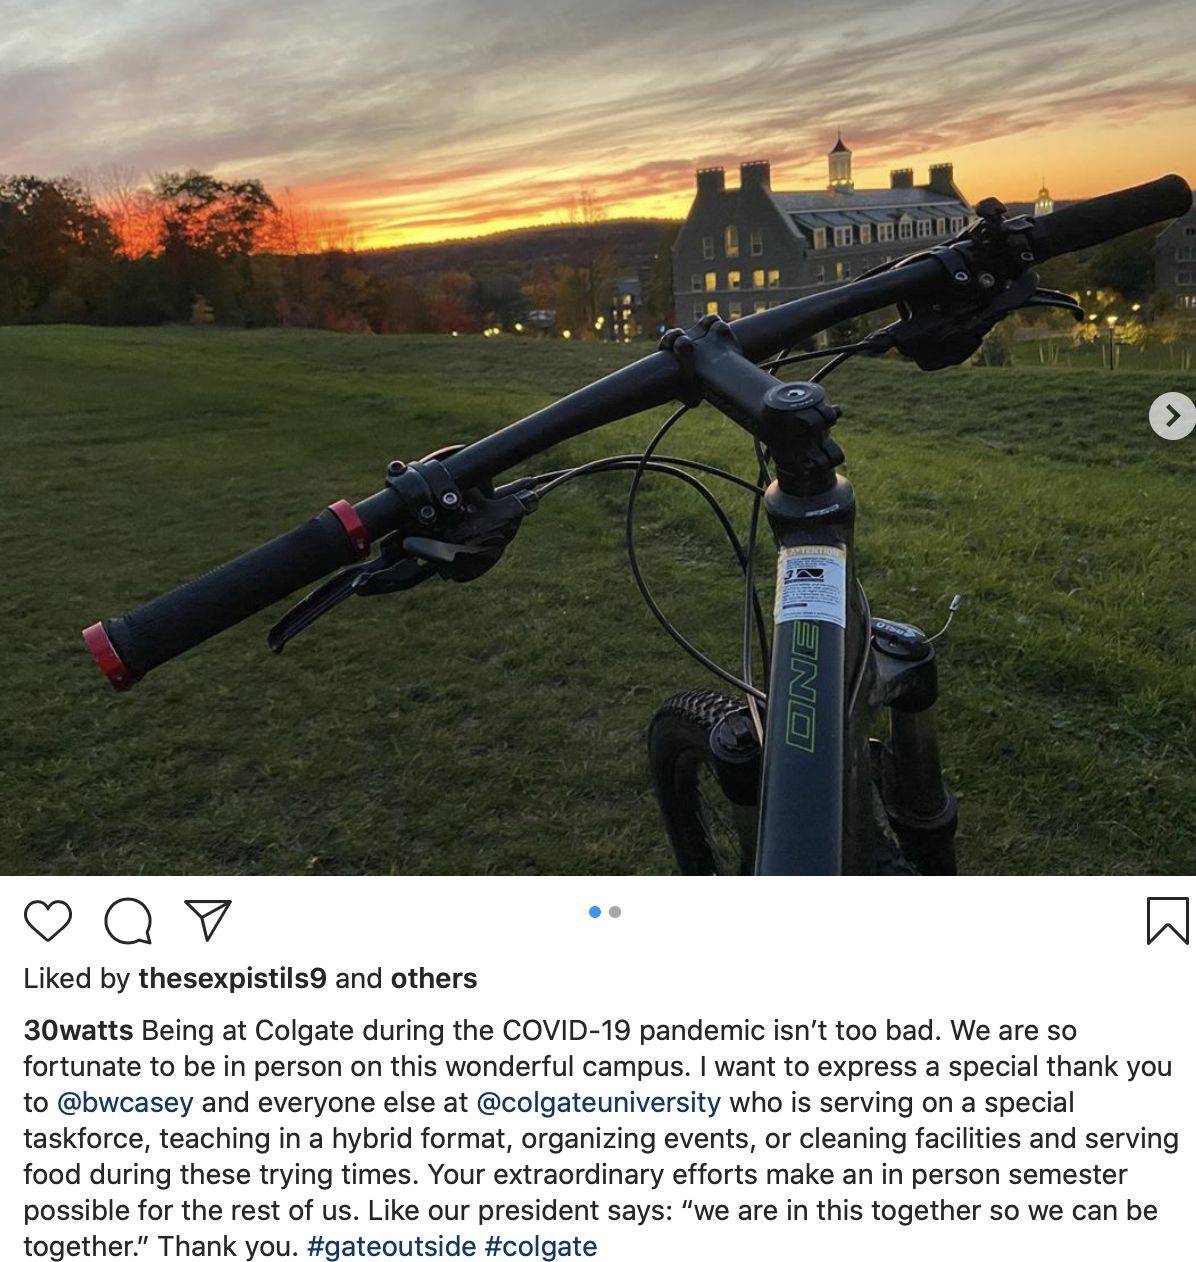This screenshot has width=1196, height=1262.
Task: Go to next photo with right arrow
Action: [x=1172, y=415]
